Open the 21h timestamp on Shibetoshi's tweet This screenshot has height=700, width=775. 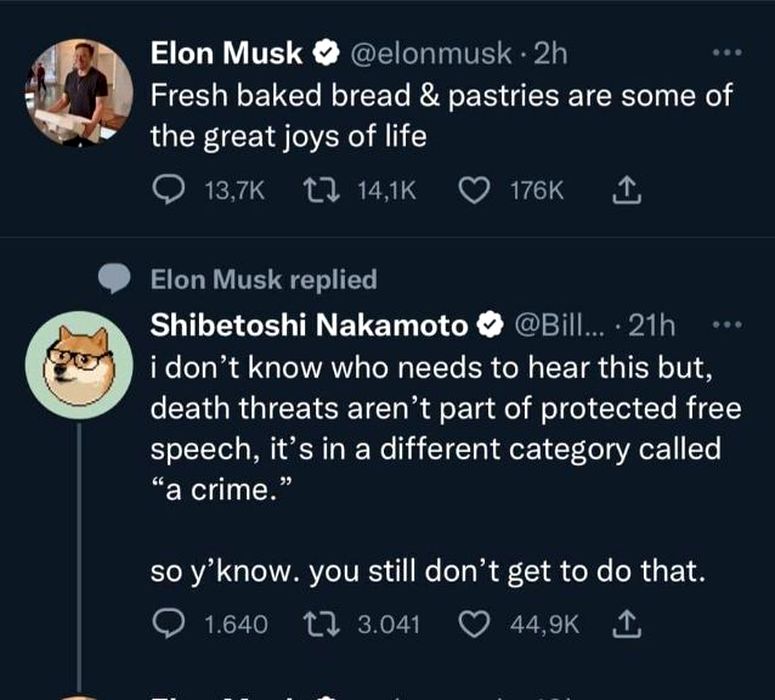656,325
